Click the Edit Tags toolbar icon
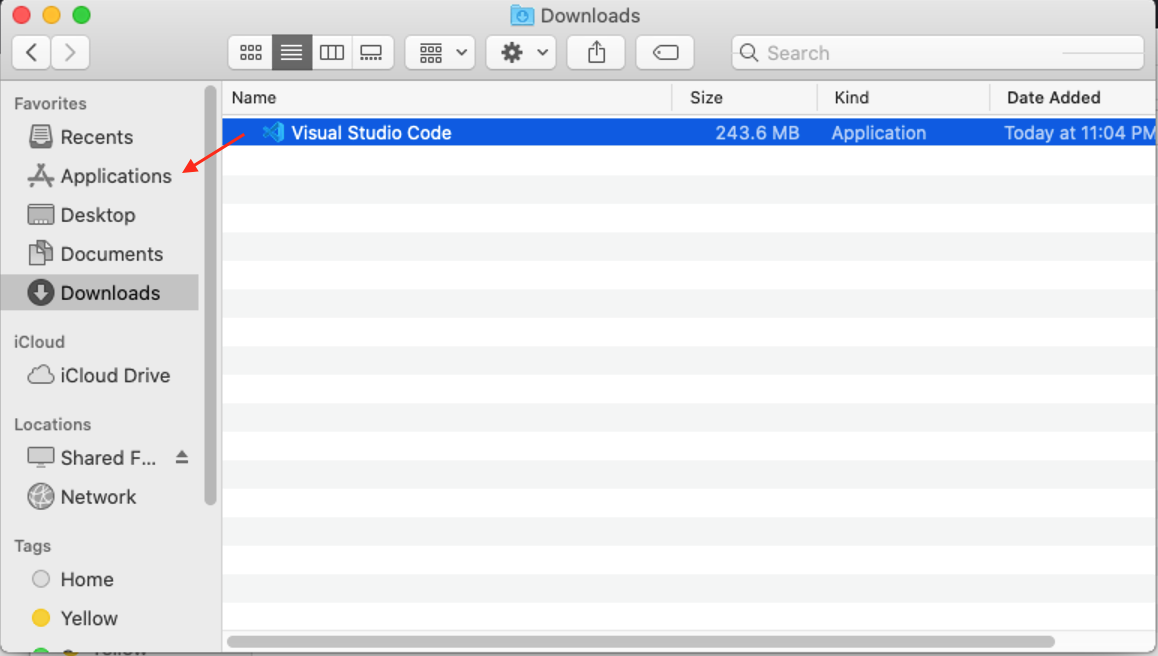This screenshot has height=656, width=1158. [665, 52]
